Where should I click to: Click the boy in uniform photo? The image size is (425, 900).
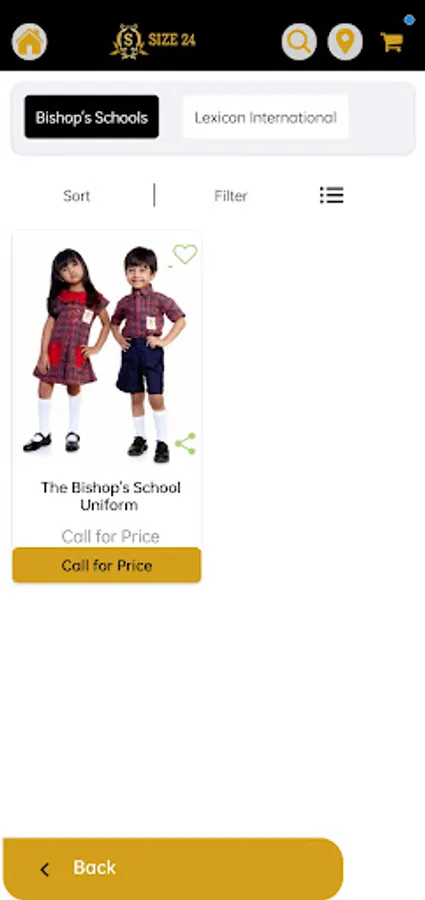(148, 355)
